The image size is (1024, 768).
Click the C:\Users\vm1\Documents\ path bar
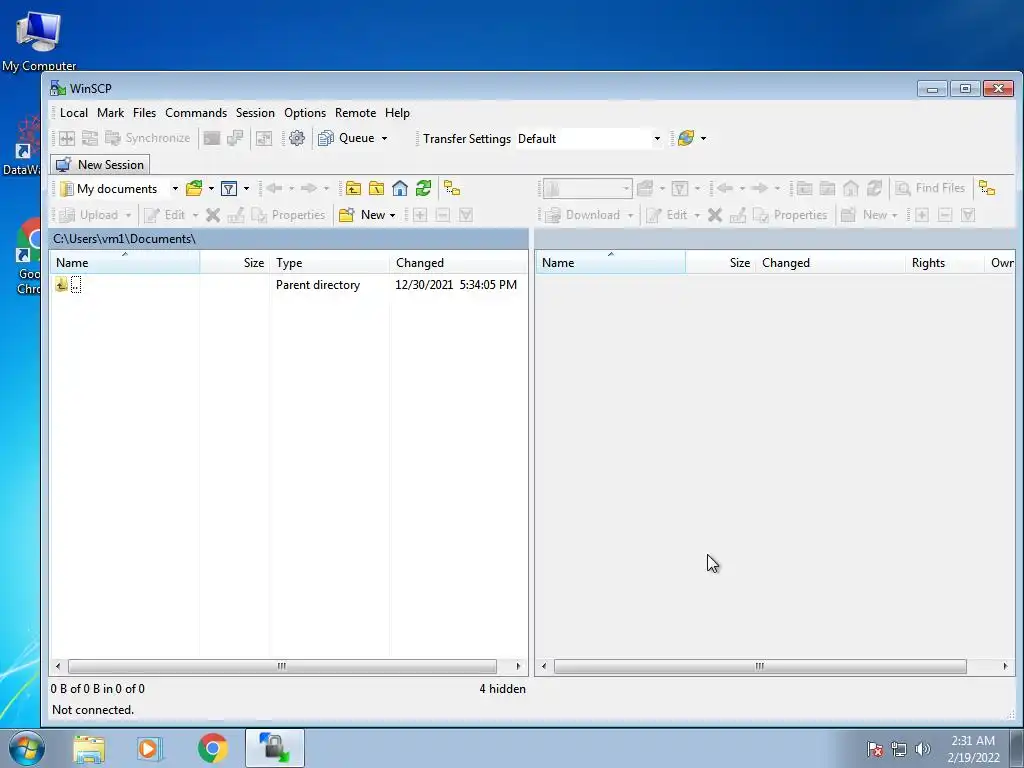(289, 239)
